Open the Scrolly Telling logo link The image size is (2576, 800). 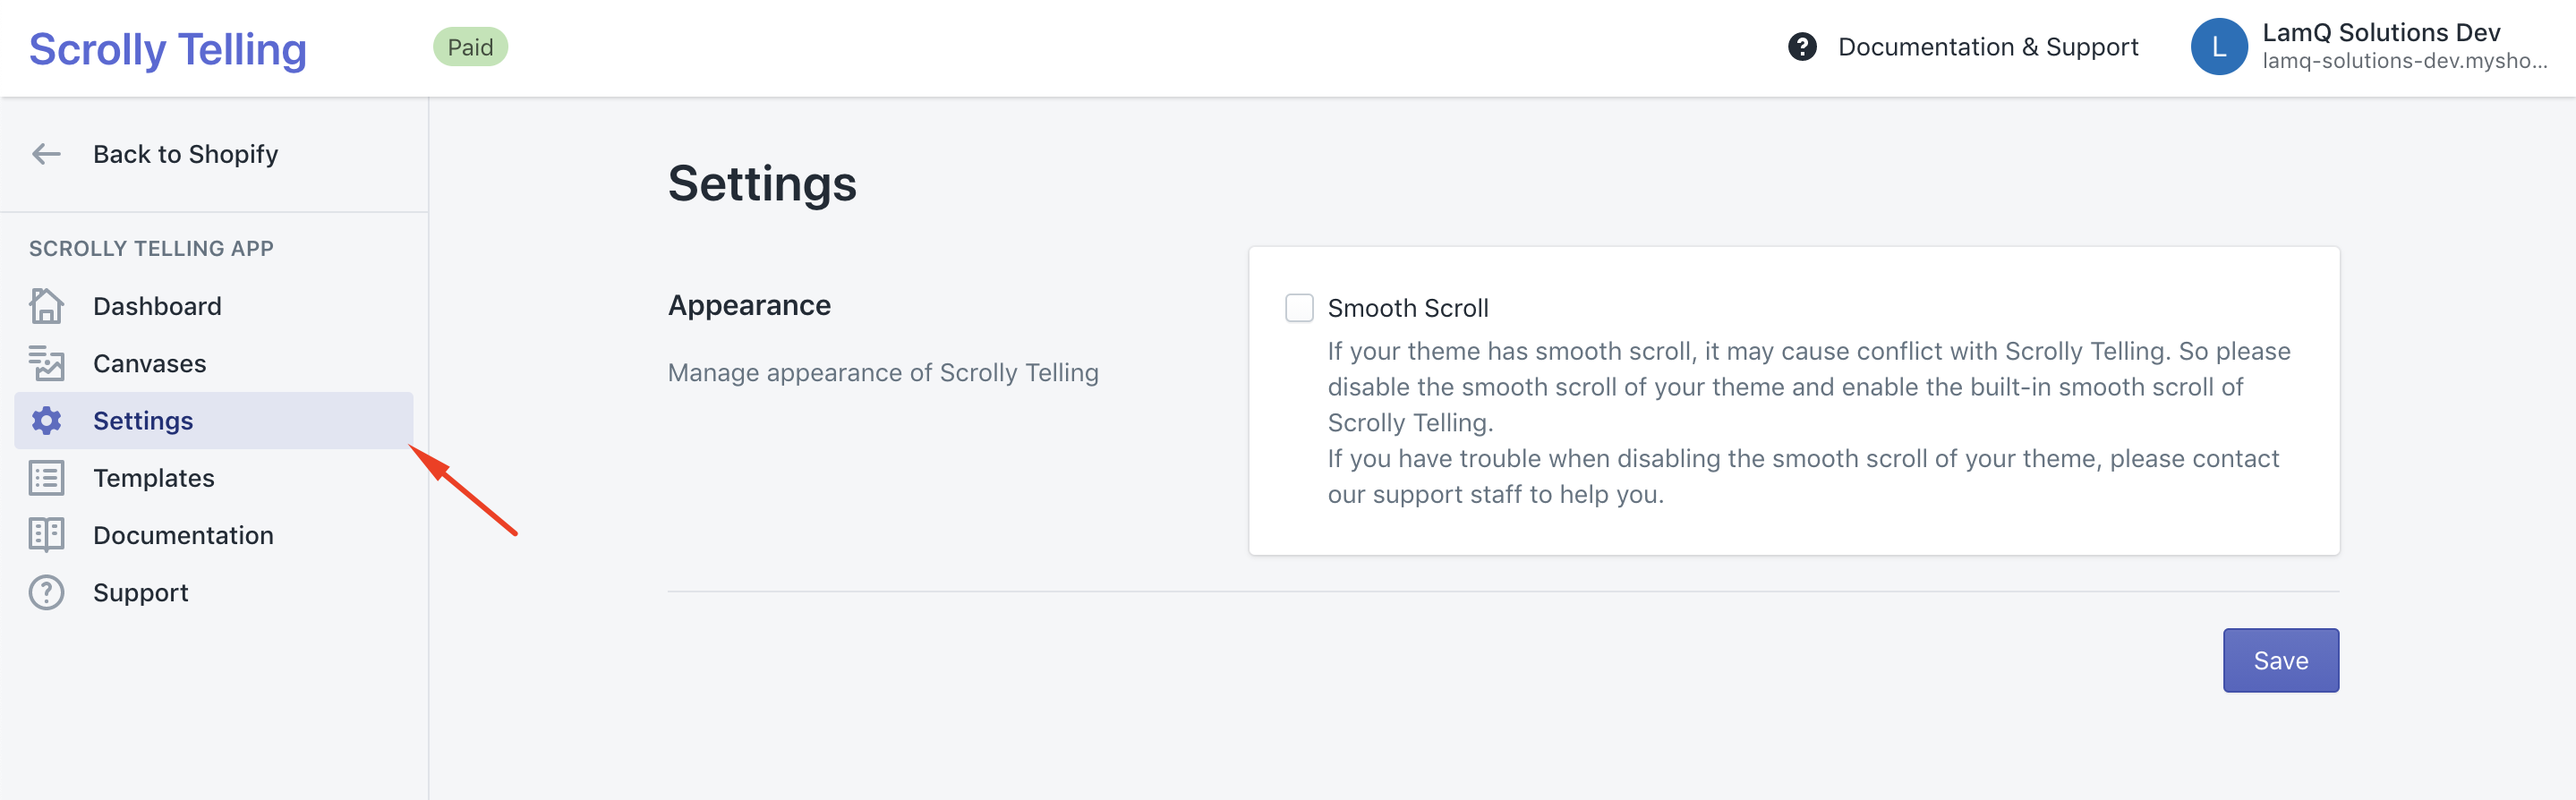(x=168, y=49)
